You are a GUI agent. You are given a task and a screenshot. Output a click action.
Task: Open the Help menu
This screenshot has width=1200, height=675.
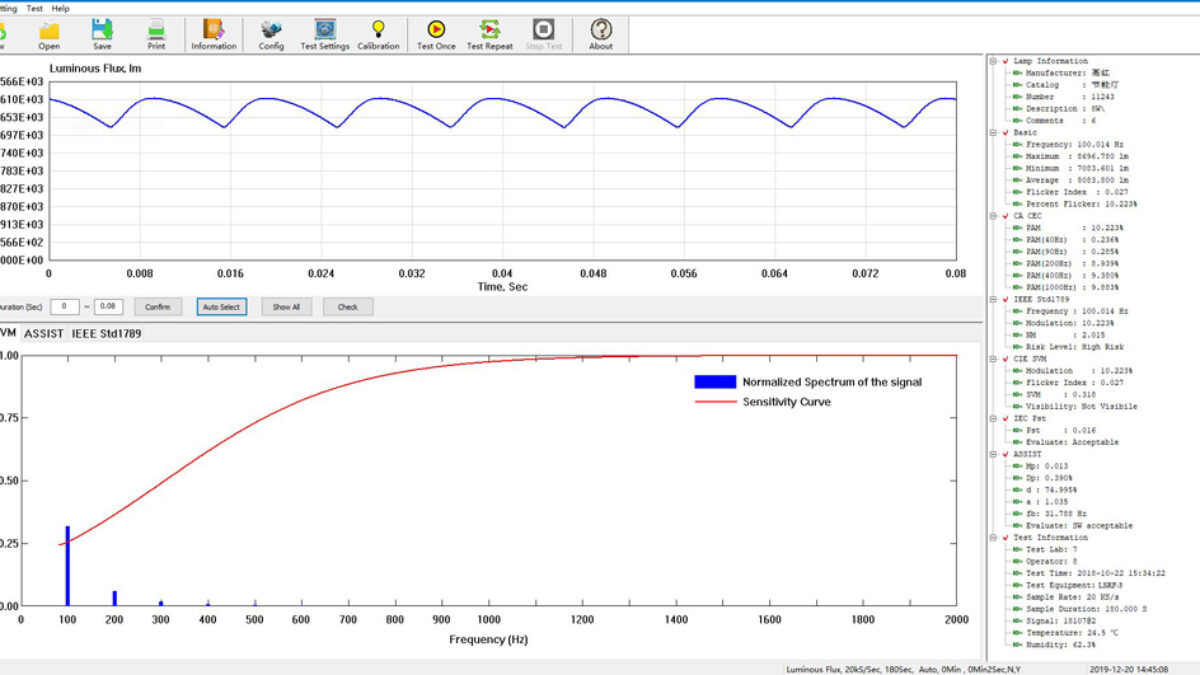61,8
